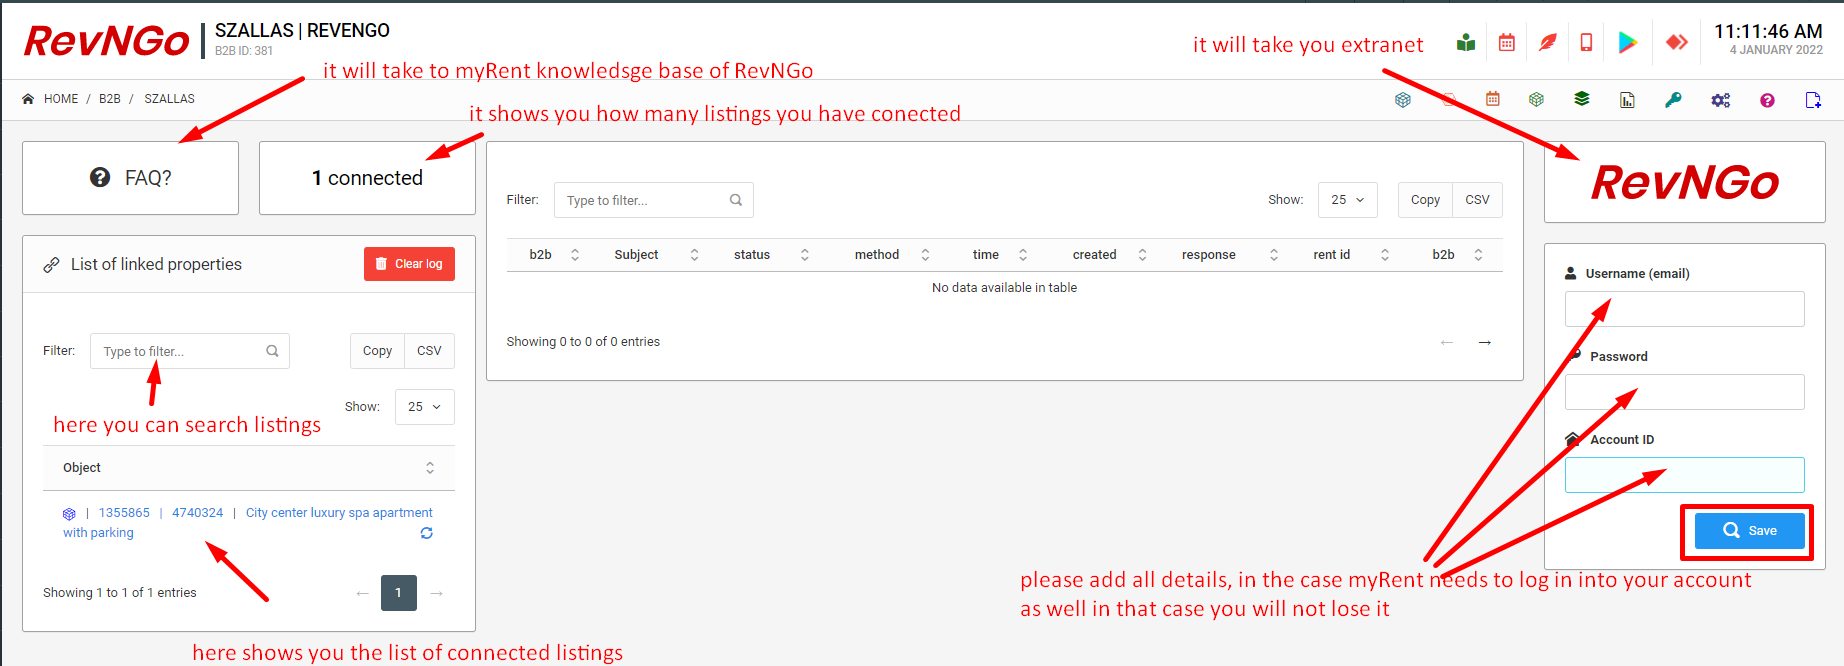Click the red Clear log button
This screenshot has height=666, width=1844.
point(409,264)
